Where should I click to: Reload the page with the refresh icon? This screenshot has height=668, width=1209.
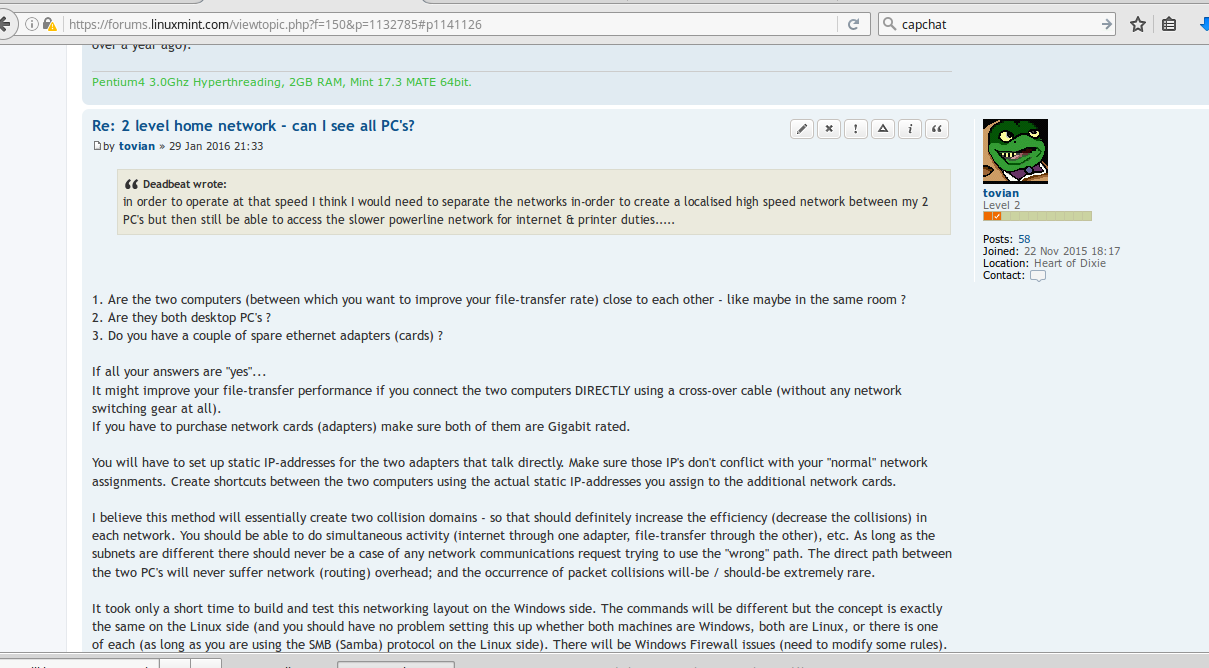(853, 24)
